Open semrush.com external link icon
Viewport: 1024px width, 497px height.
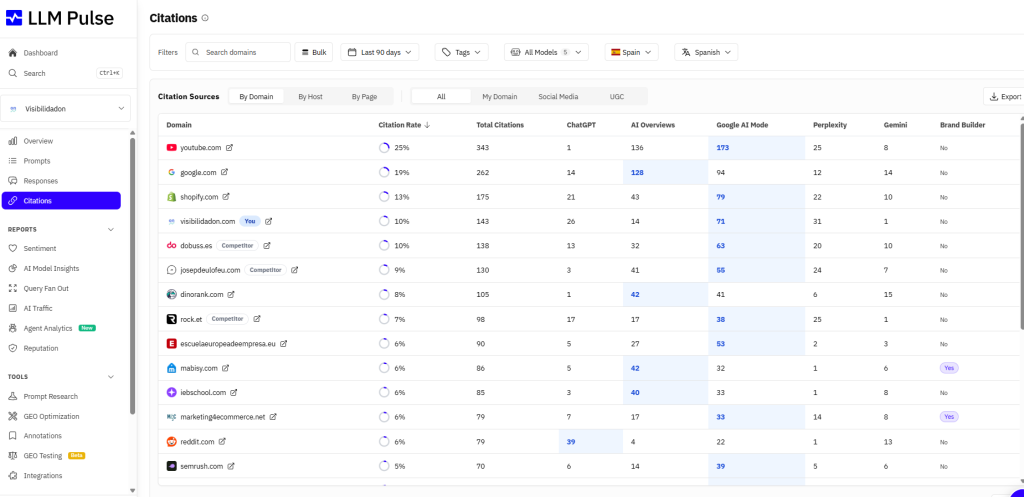click(x=231, y=466)
